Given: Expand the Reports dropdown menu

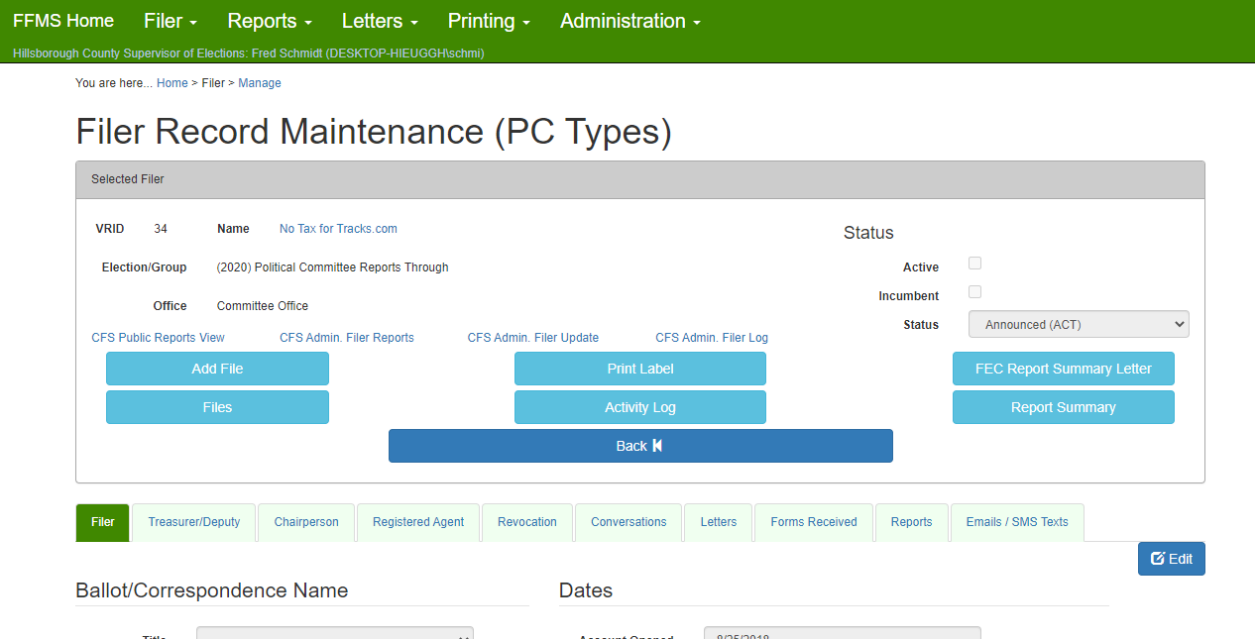Looking at the screenshot, I should point(270,21).
